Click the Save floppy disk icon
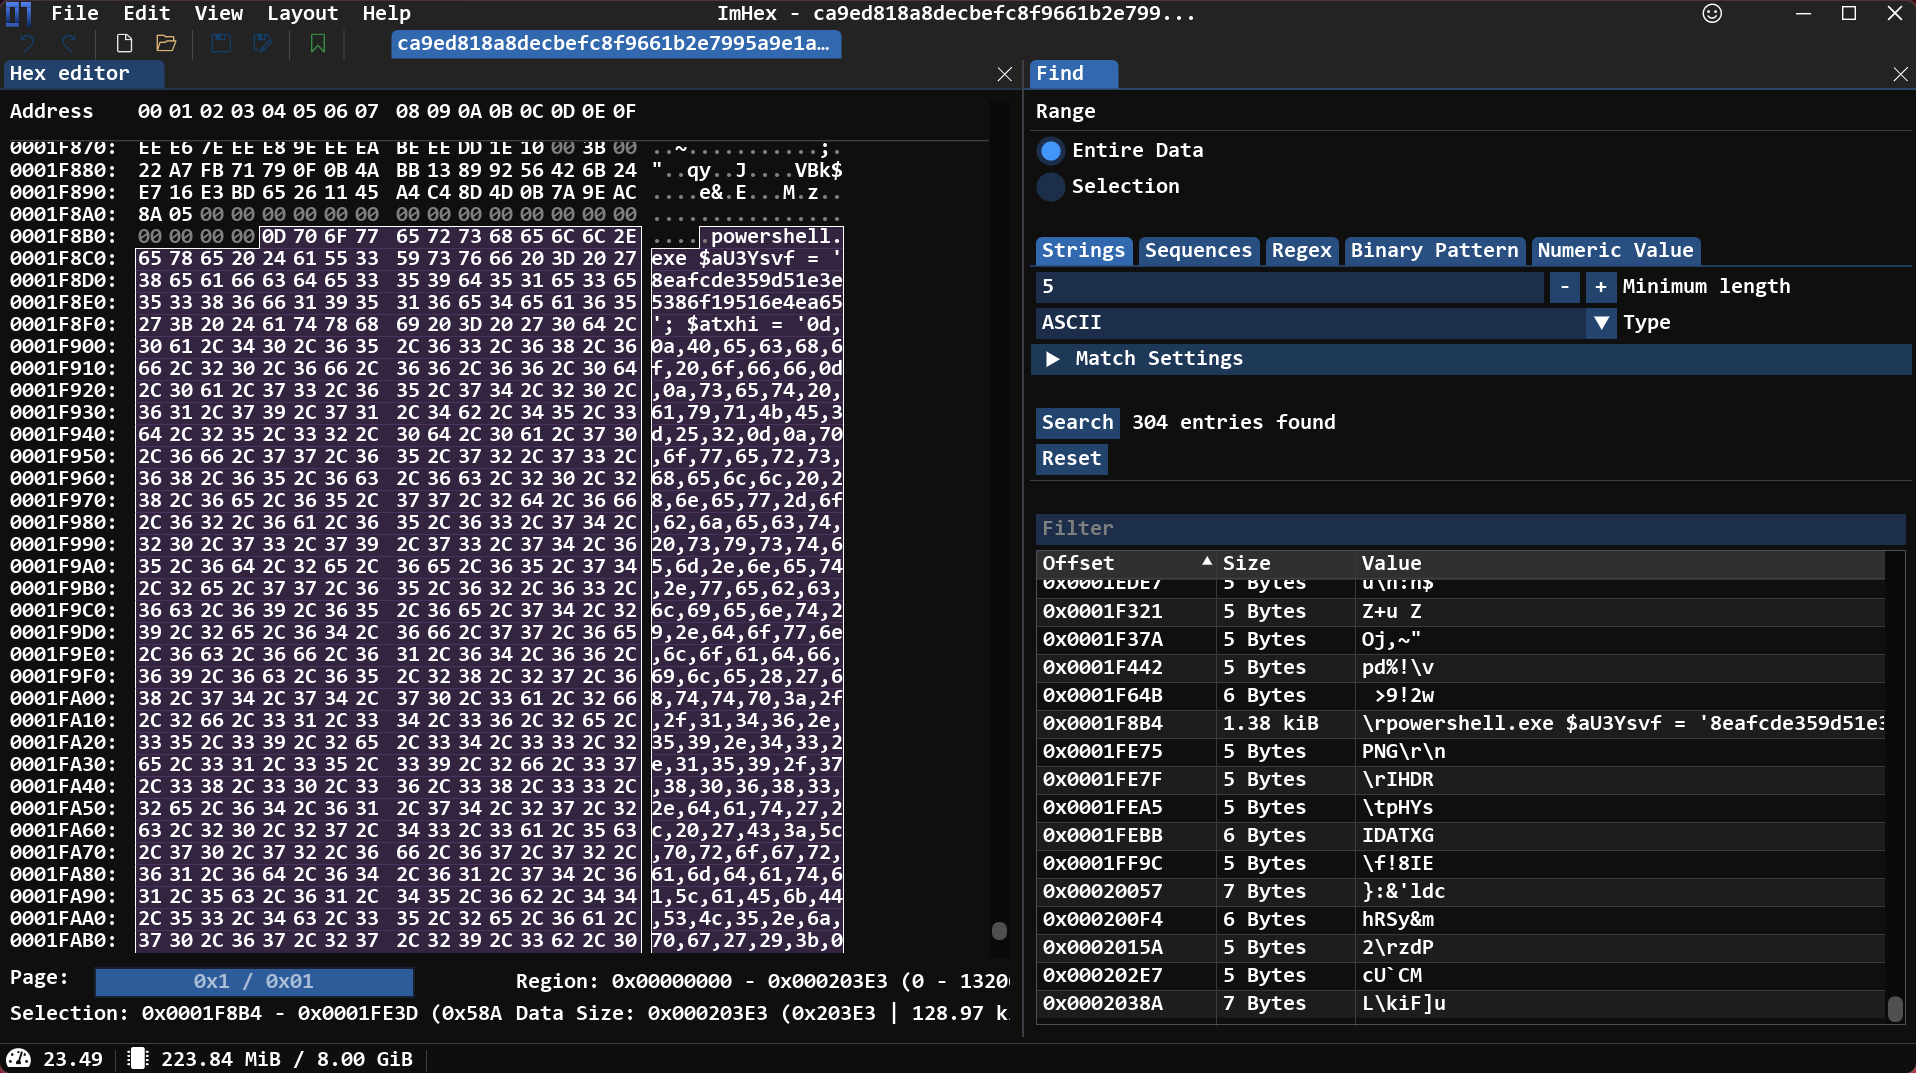1916x1073 pixels. (x=221, y=44)
